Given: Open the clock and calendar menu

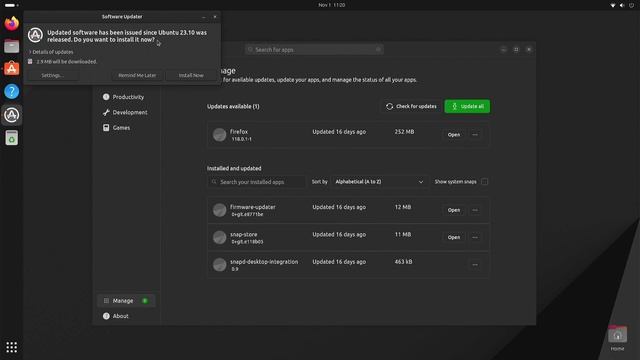Looking at the screenshot, I should (x=331, y=5).
